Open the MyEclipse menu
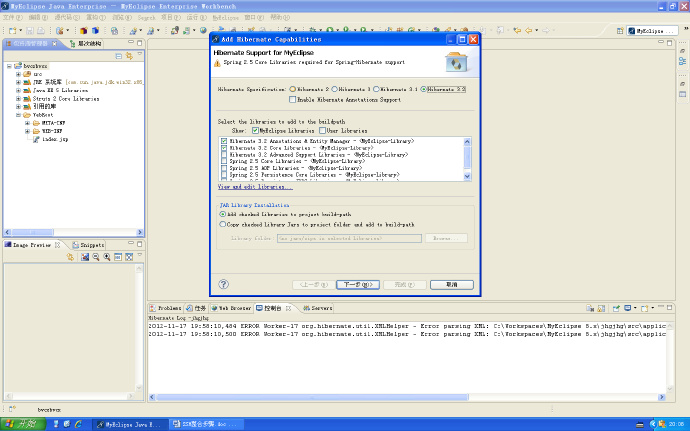 (x=225, y=18)
